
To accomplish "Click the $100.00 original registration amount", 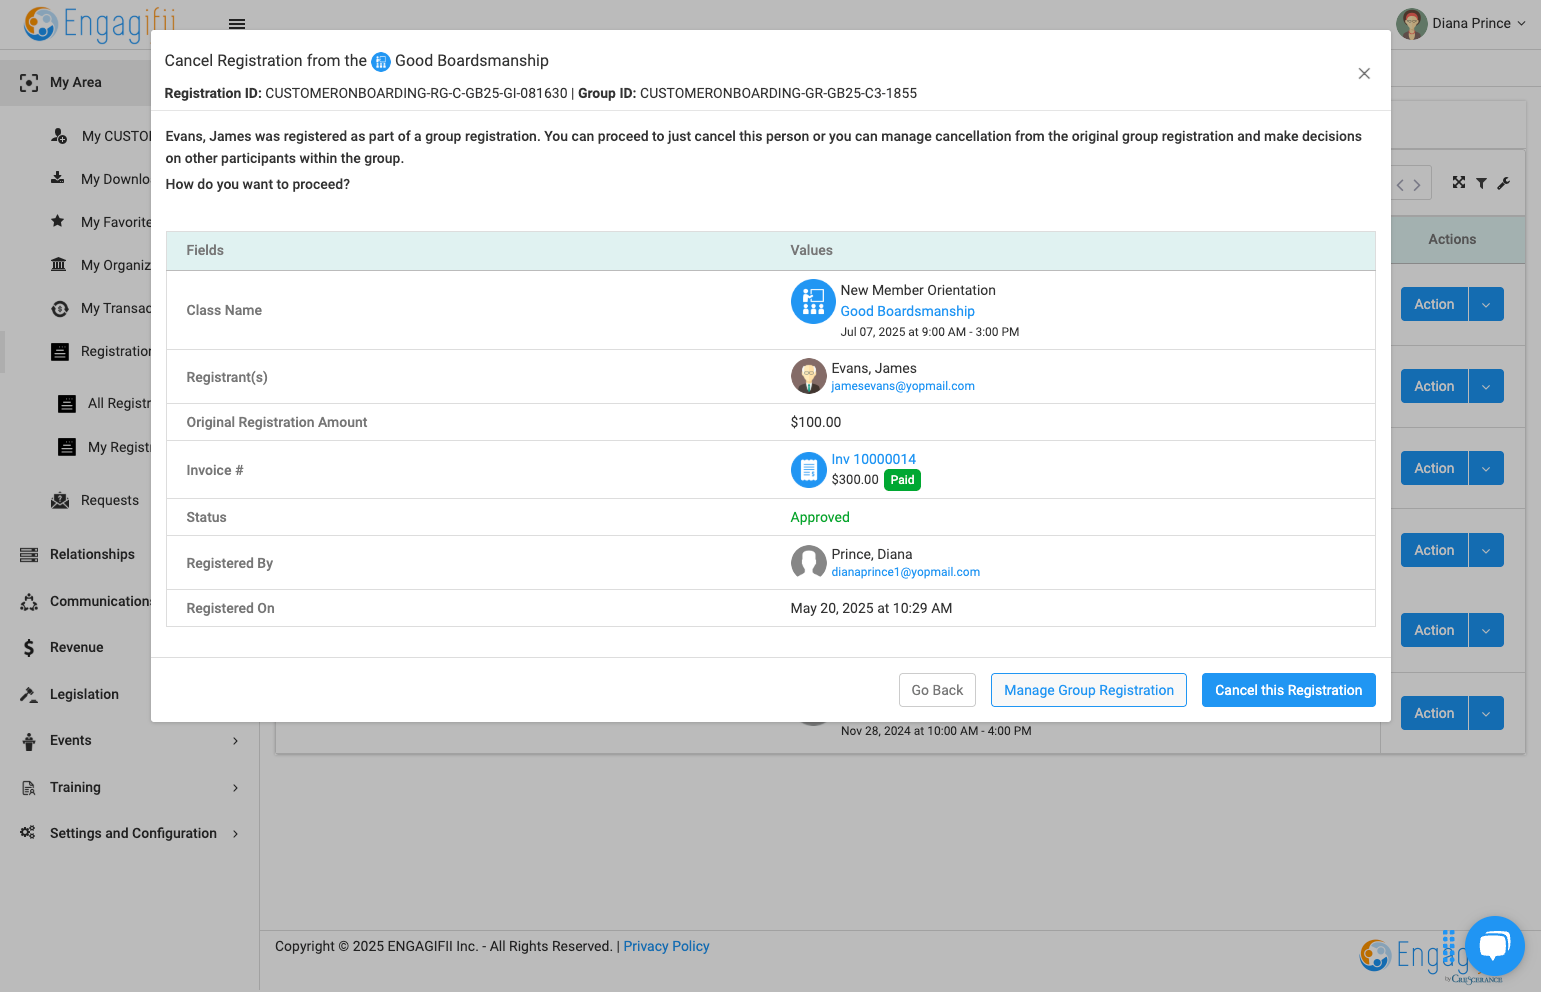I will coord(816,422).
